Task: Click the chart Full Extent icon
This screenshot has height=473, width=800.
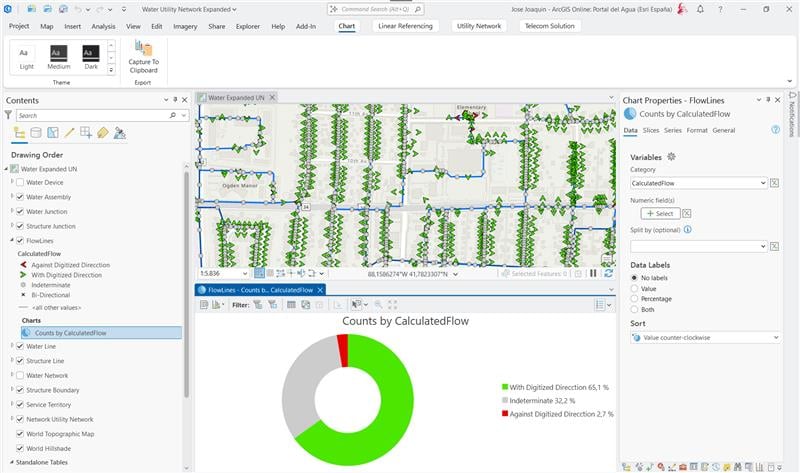Action: point(392,305)
